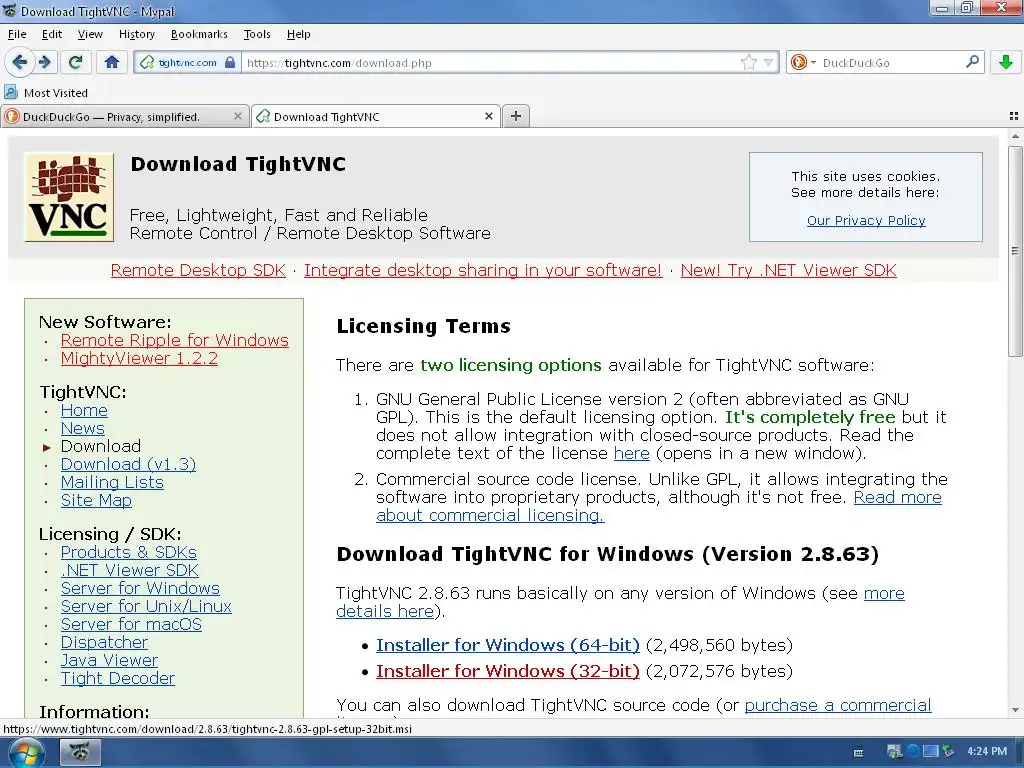Close the DuckDuckGo tab
Screen dimensions: 1024x768
pos(238,116)
